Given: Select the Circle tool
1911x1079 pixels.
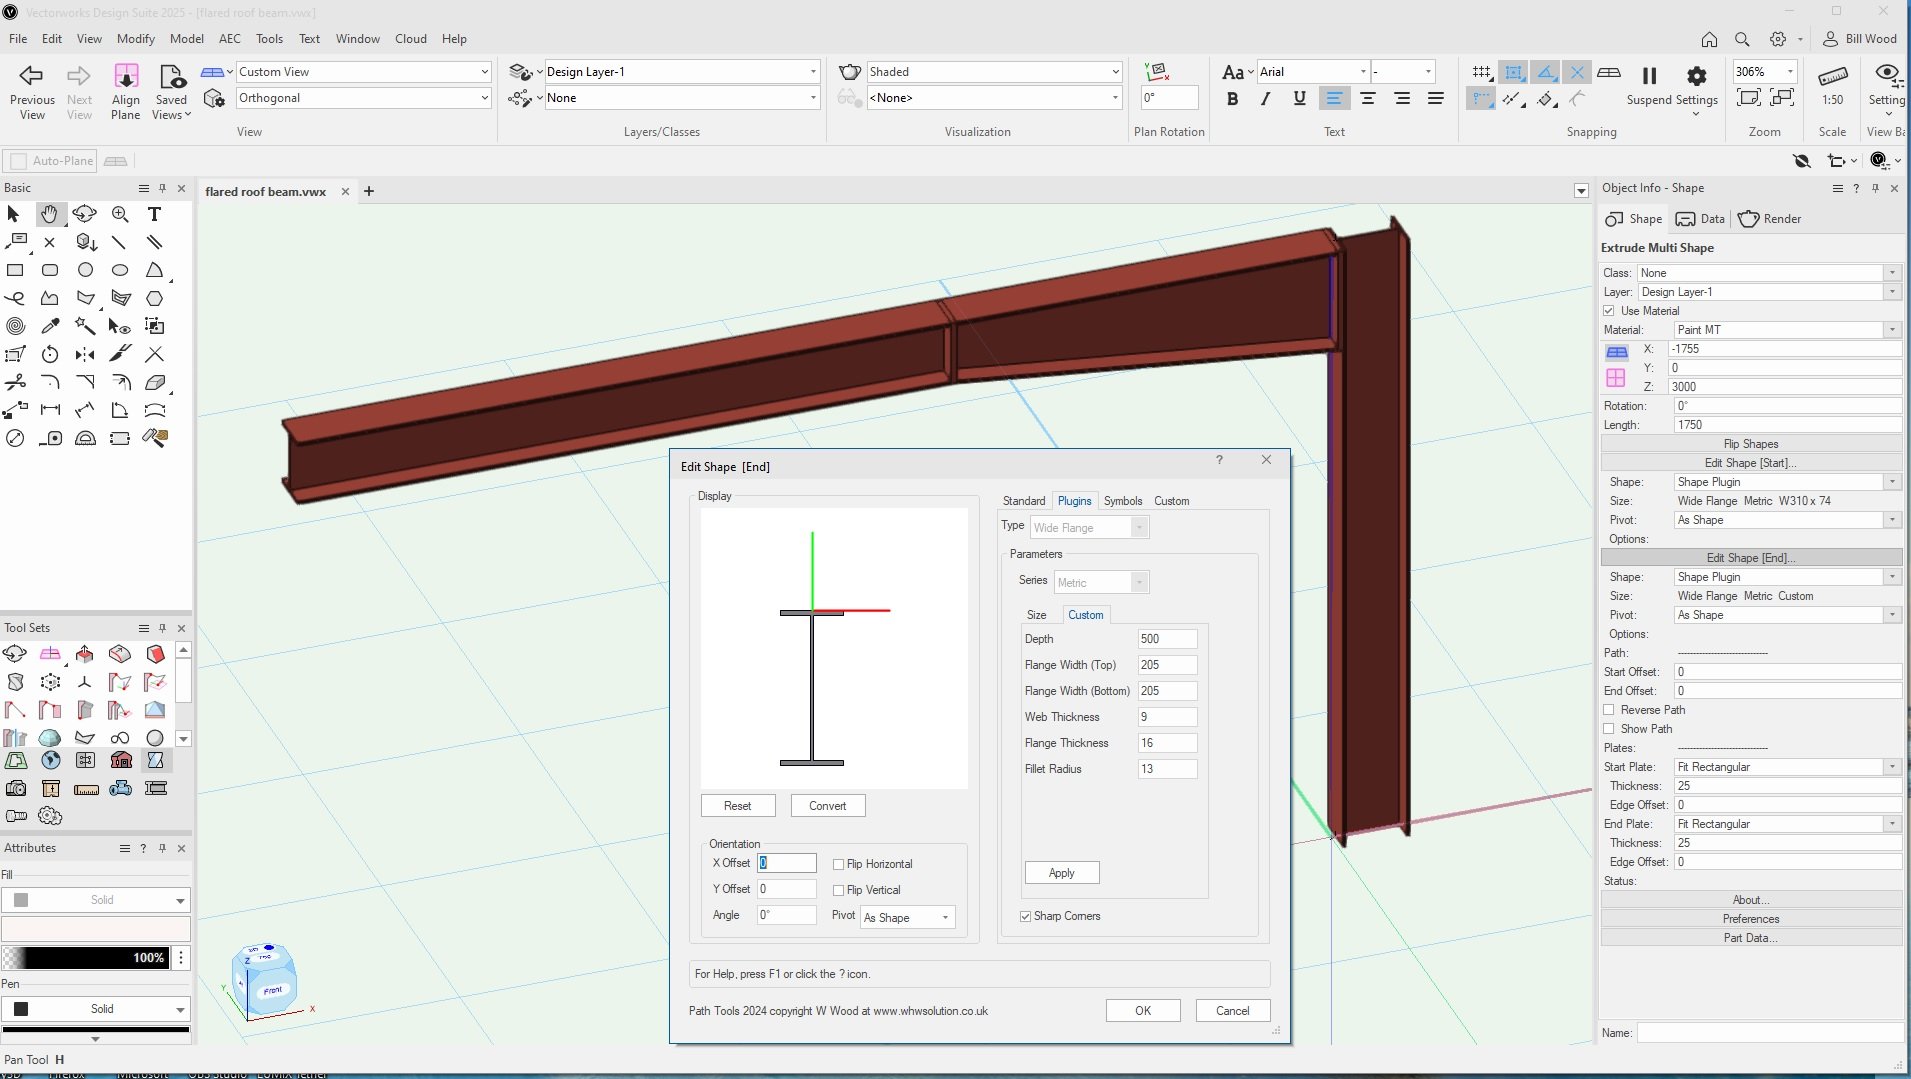Looking at the screenshot, I should [x=85, y=270].
